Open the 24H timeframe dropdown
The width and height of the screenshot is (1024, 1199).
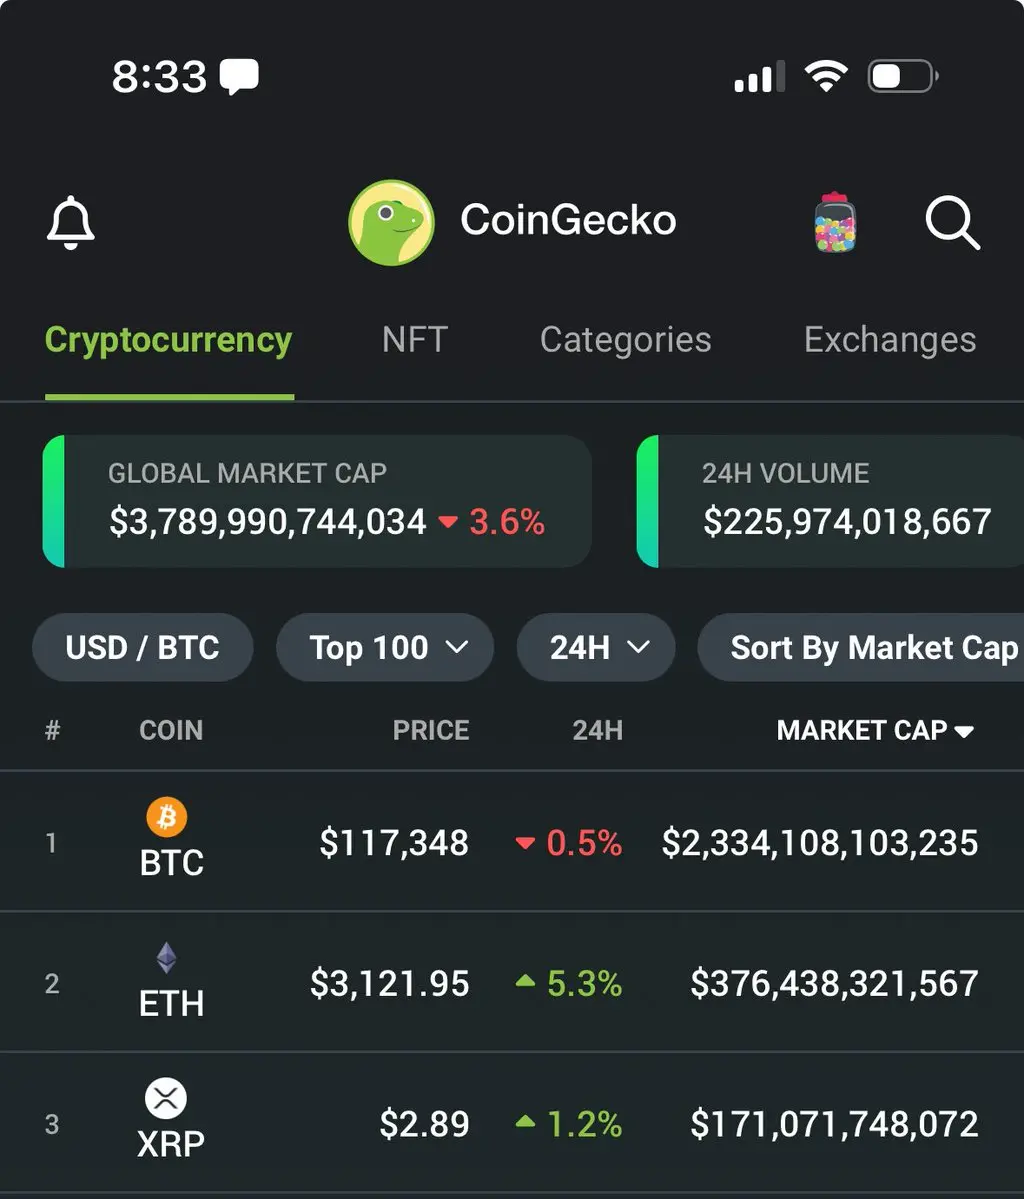click(x=597, y=648)
